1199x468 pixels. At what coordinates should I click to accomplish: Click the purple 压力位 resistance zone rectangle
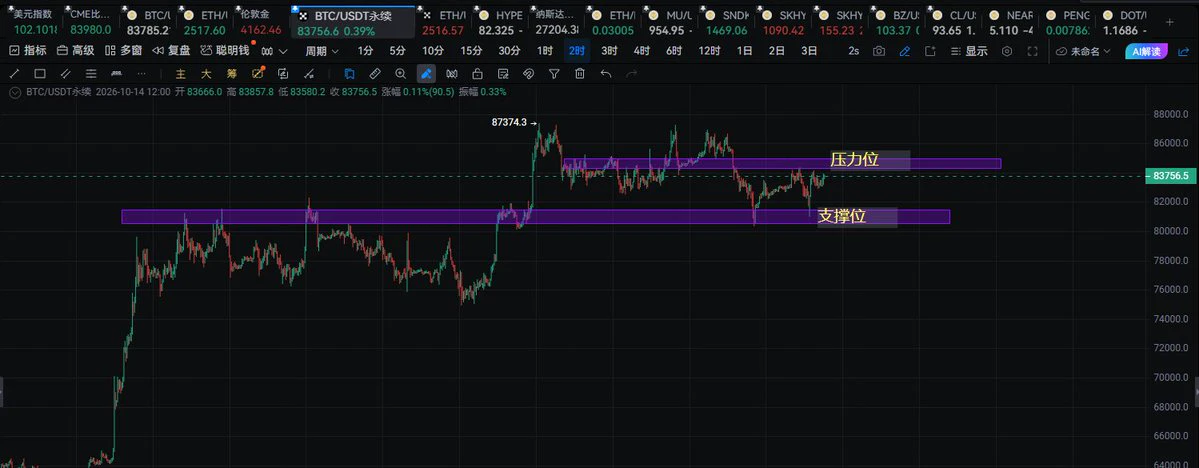781,164
